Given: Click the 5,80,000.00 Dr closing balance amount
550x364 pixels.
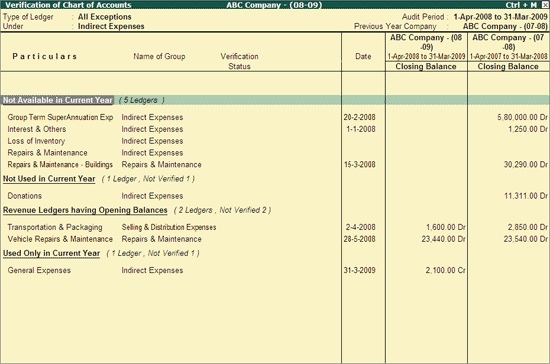Looking at the screenshot, I should tap(522, 117).
